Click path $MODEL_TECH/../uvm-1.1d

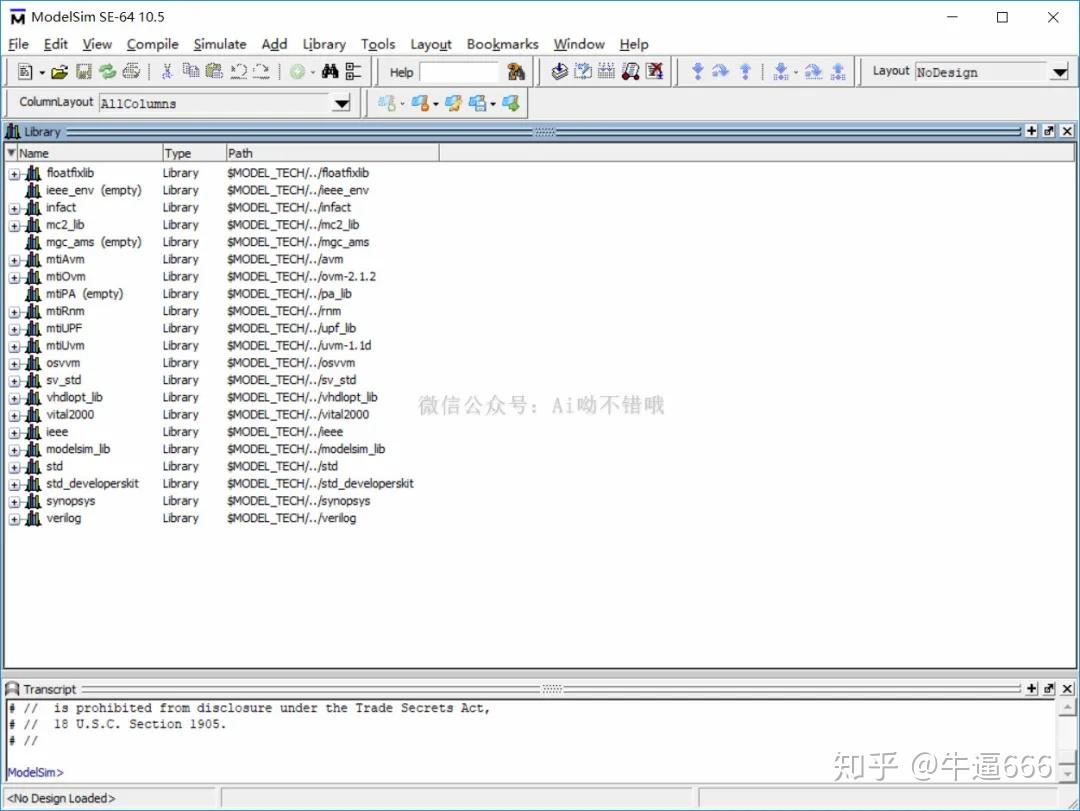coord(299,345)
